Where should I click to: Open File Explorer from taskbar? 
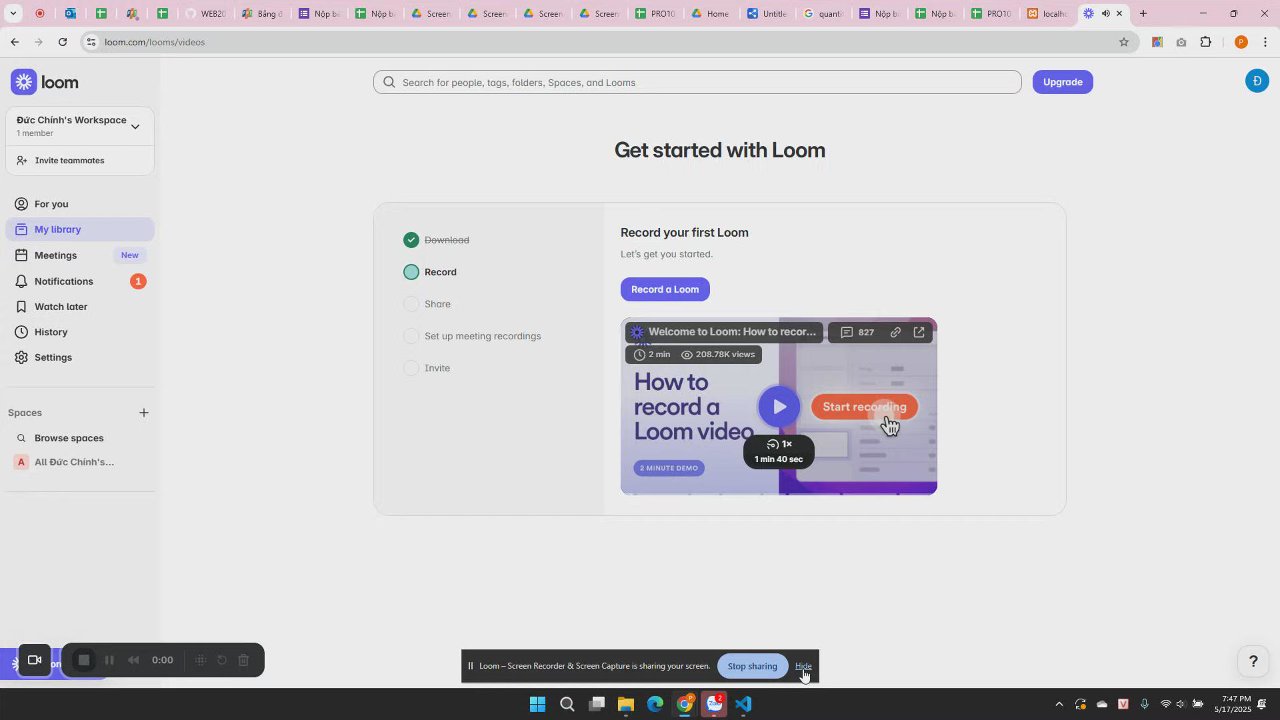pyautogui.click(x=626, y=704)
